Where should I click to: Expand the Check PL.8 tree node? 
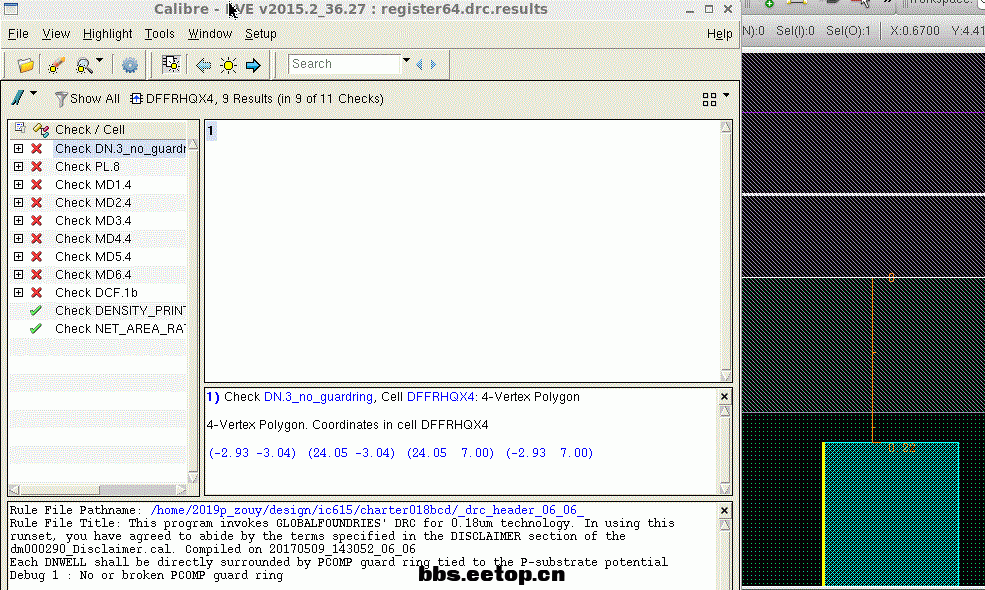[x=19, y=167]
